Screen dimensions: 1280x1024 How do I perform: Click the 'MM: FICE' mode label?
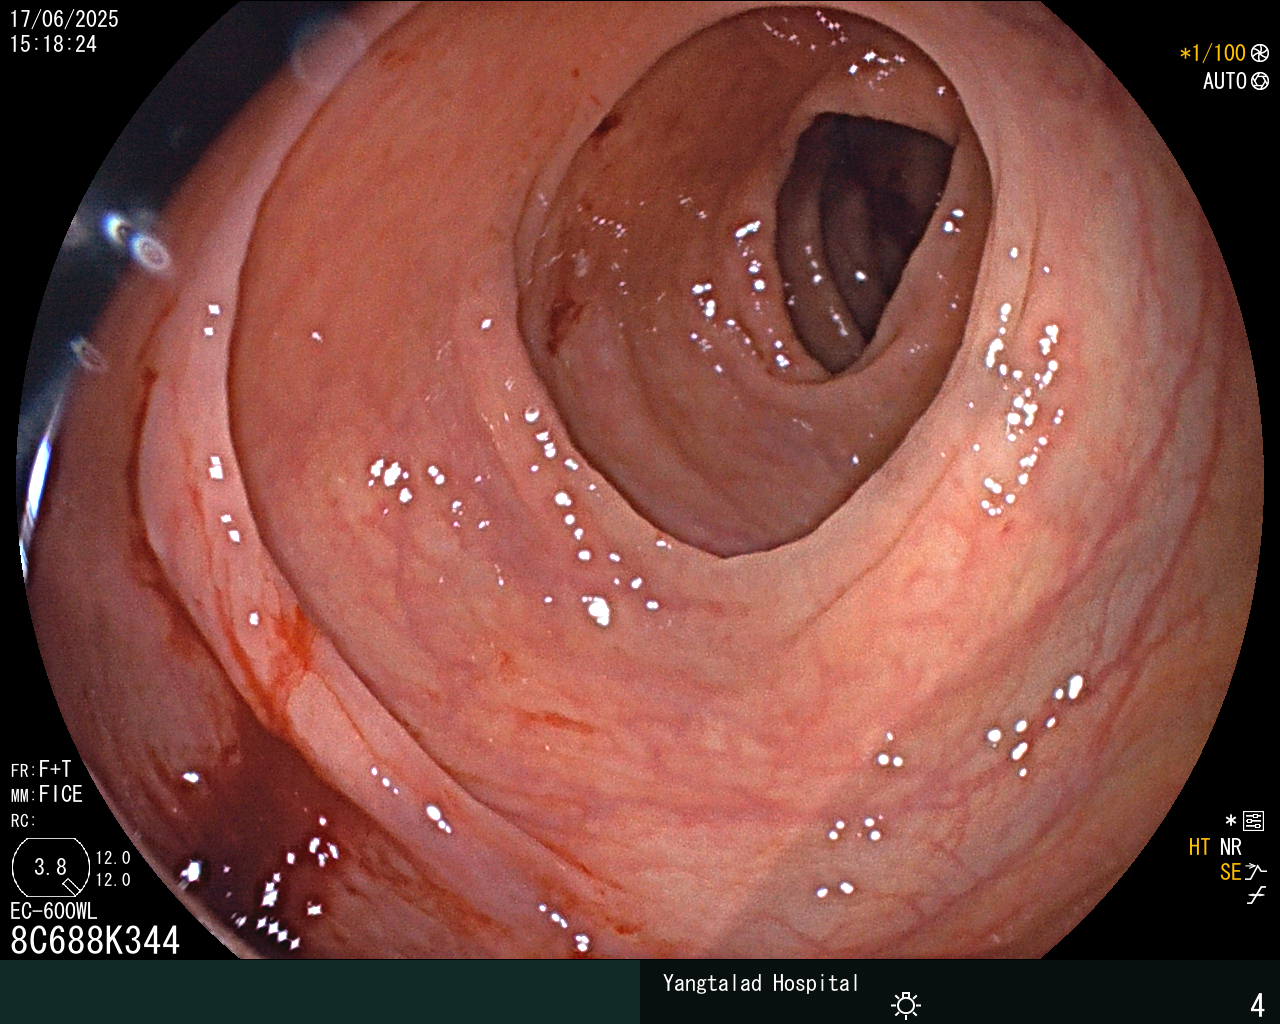(47, 794)
